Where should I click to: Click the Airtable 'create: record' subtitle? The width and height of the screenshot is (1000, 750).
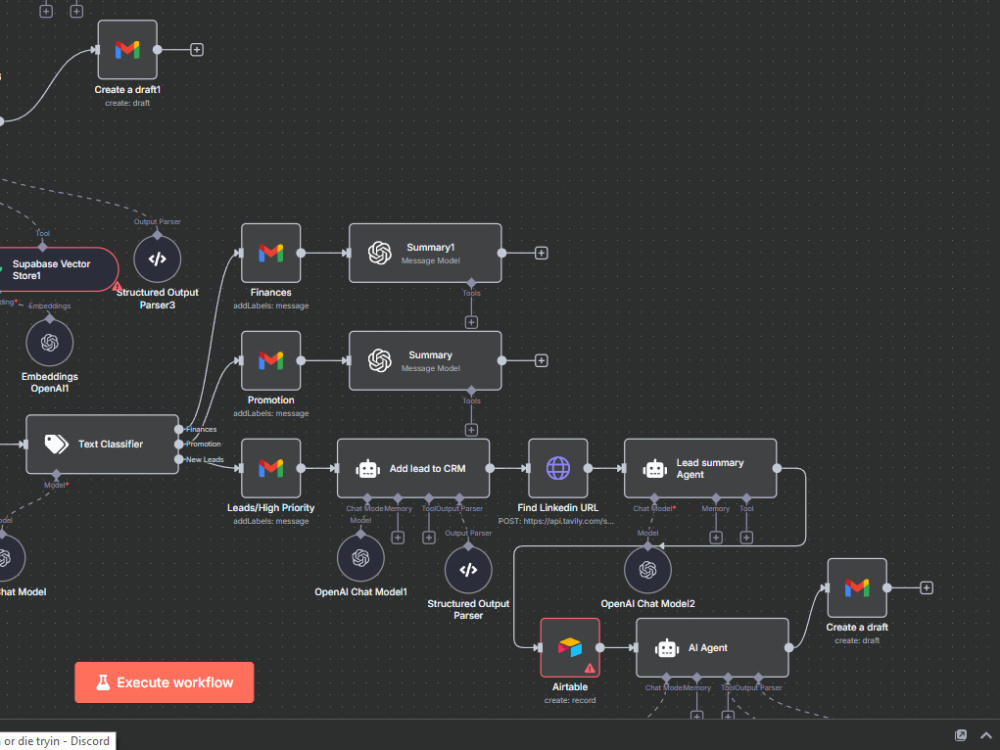point(570,700)
